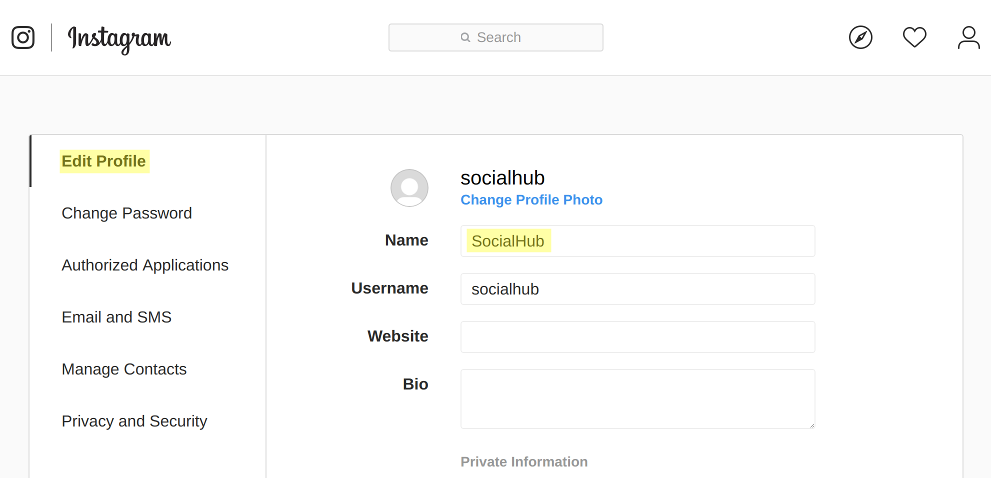Click the magnifier icon in Search
The width and height of the screenshot is (991, 478).
(x=465, y=37)
